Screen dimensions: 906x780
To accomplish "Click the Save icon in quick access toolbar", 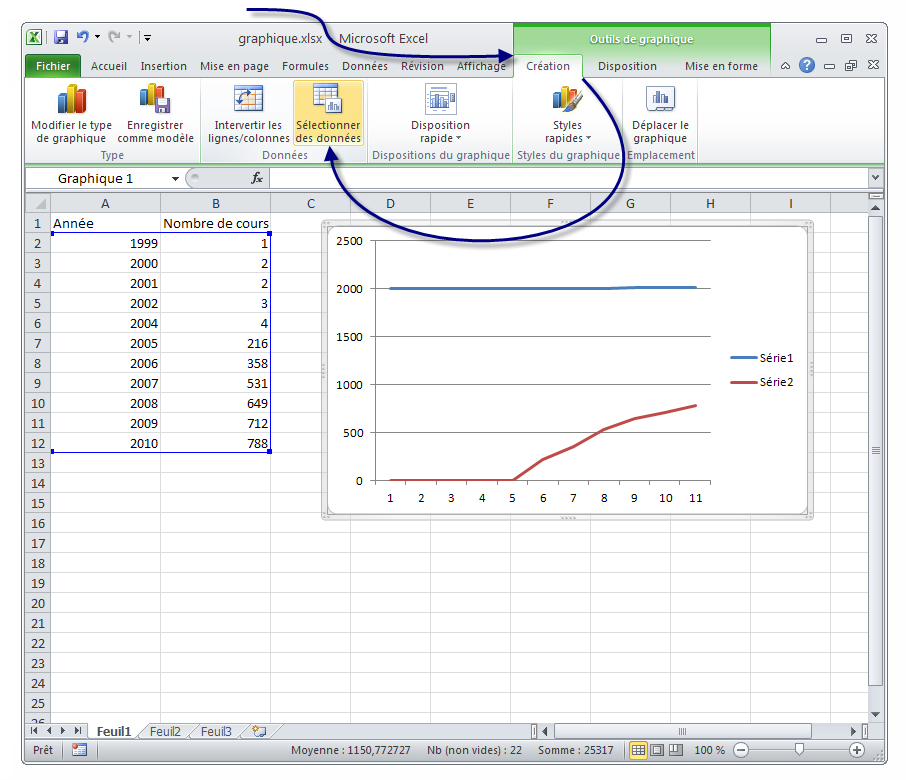I will pos(61,38).
